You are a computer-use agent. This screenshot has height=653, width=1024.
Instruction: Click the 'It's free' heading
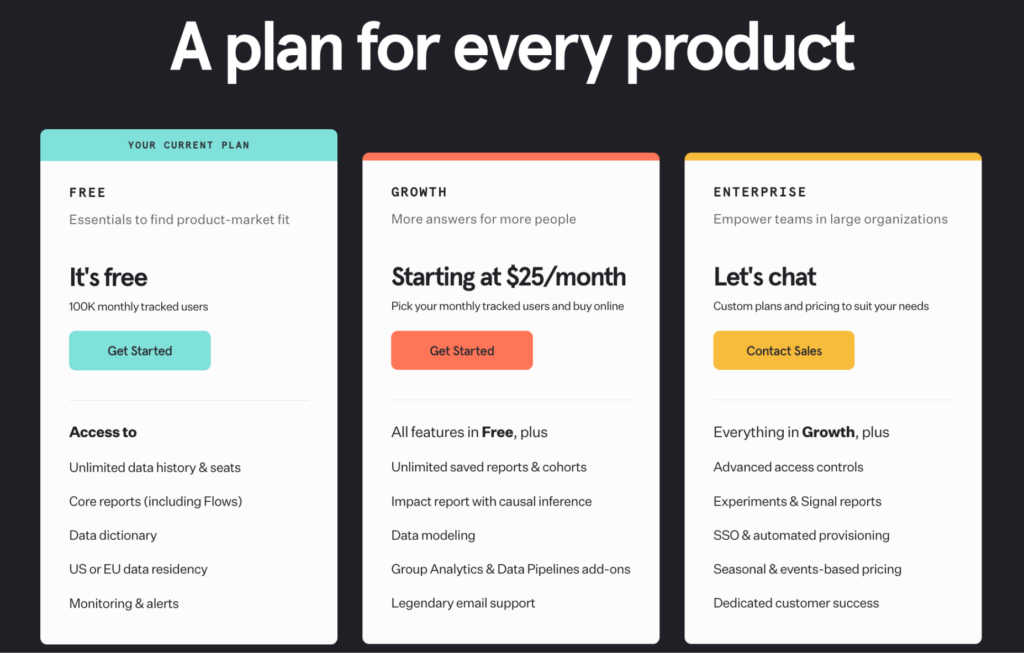[x=108, y=278]
